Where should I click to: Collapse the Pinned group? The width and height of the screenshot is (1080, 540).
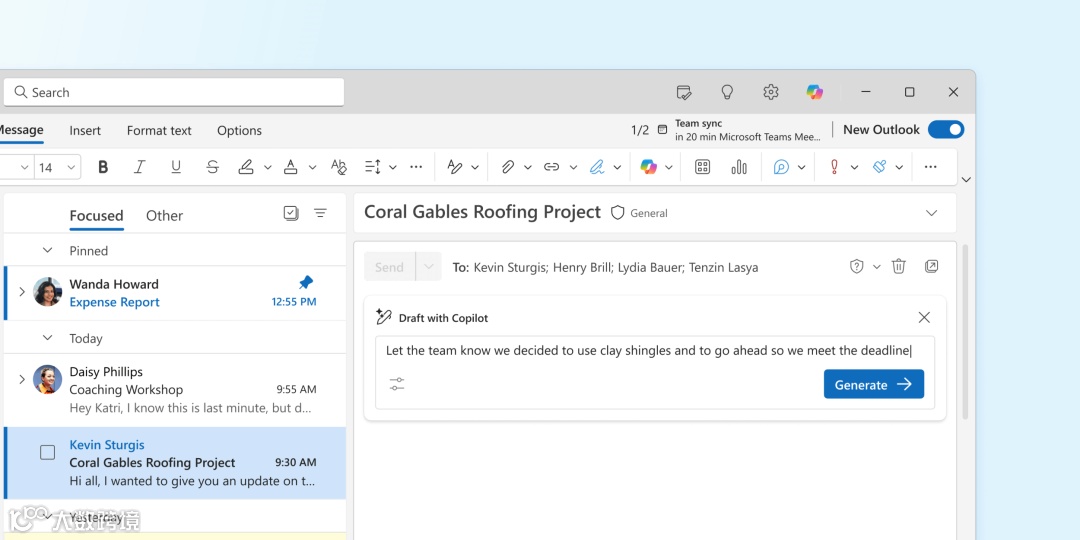pos(48,251)
